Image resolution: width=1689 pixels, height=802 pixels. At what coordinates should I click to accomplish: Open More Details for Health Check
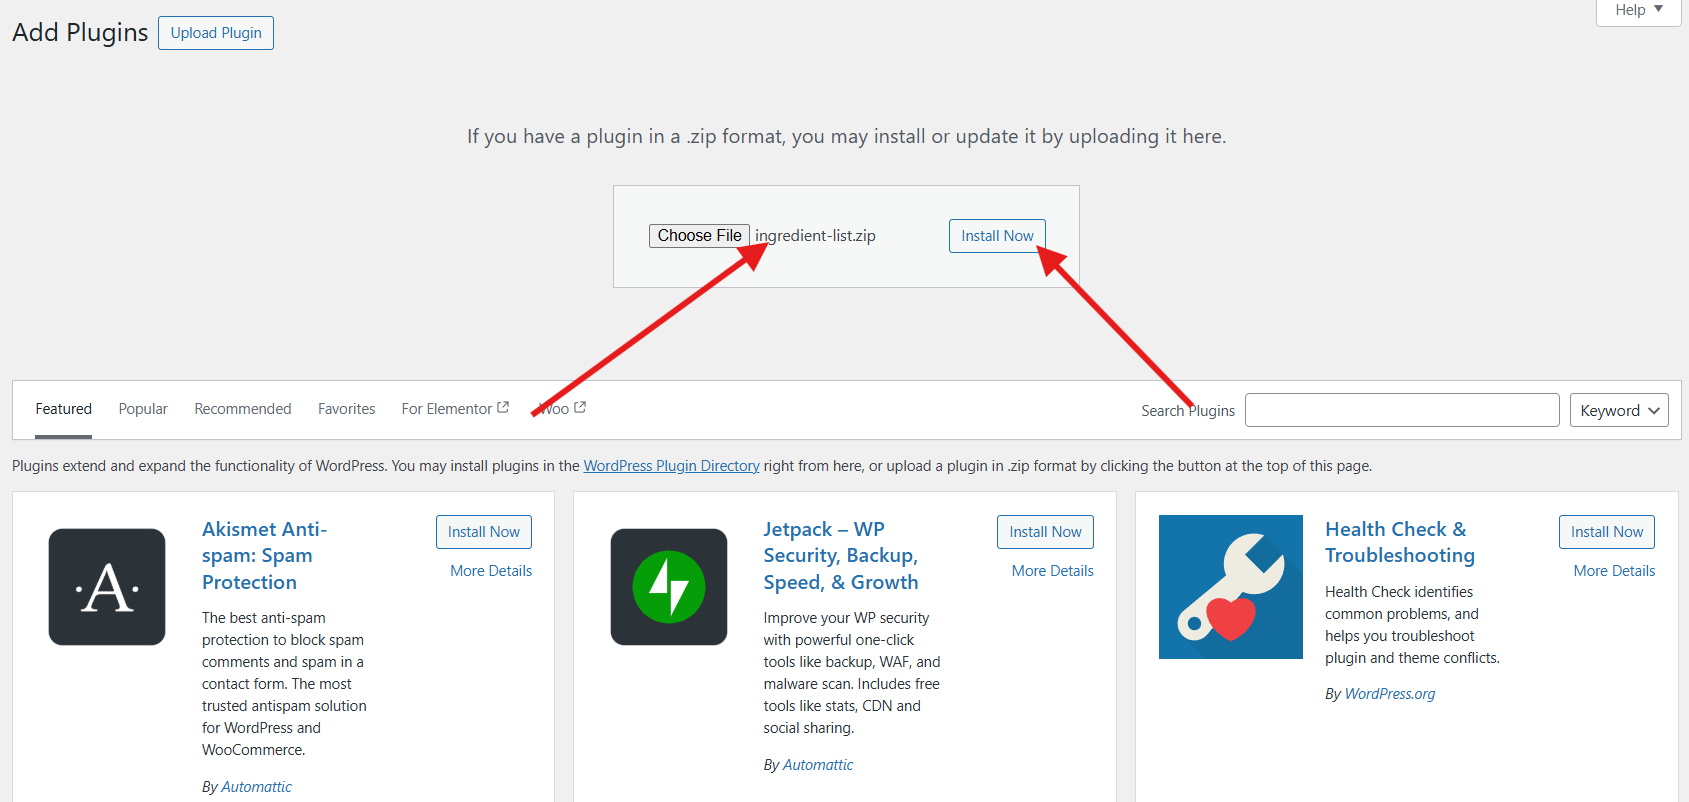1614,571
